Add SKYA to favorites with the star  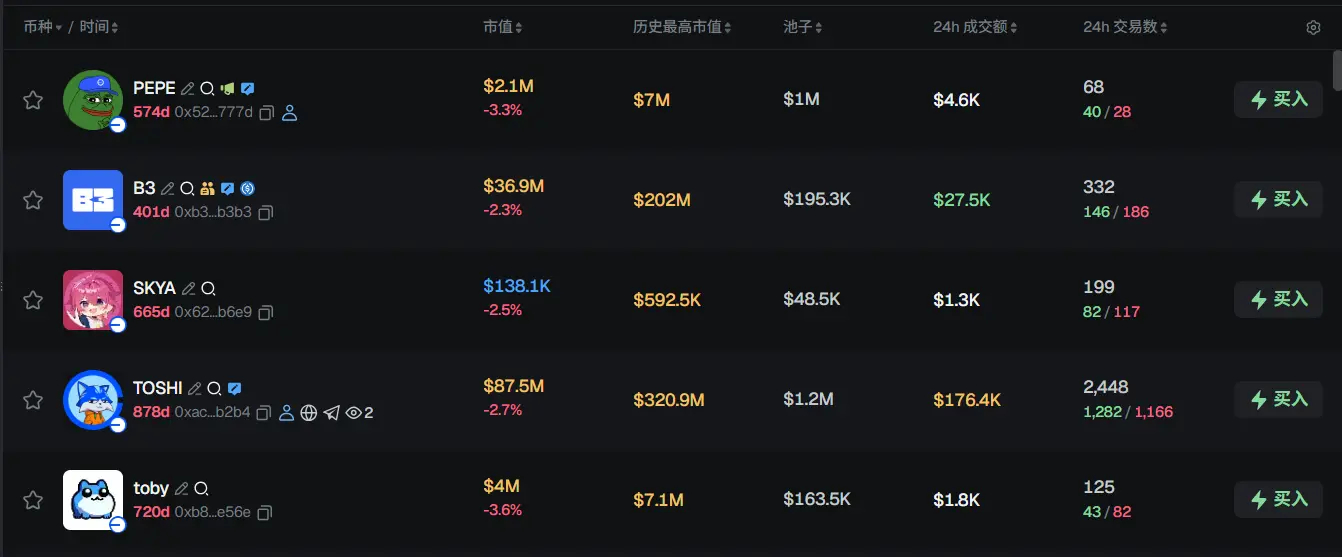(33, 300)
